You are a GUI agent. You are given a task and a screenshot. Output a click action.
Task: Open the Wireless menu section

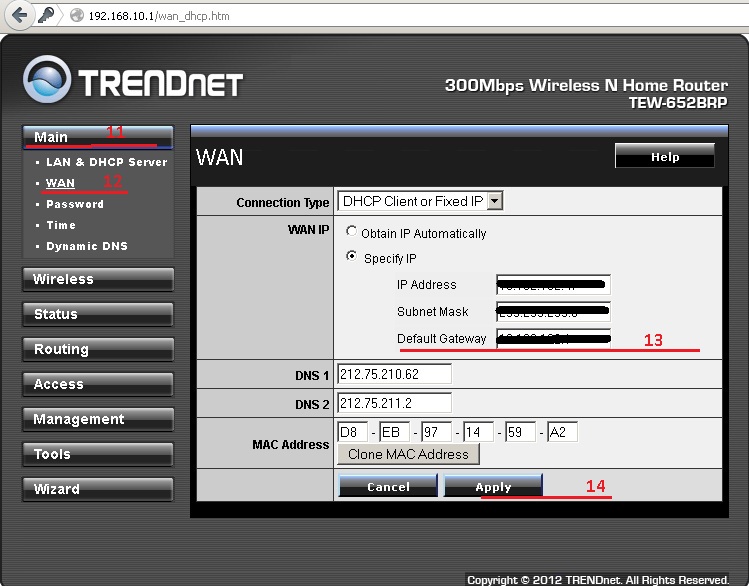(x=97, y=280)
